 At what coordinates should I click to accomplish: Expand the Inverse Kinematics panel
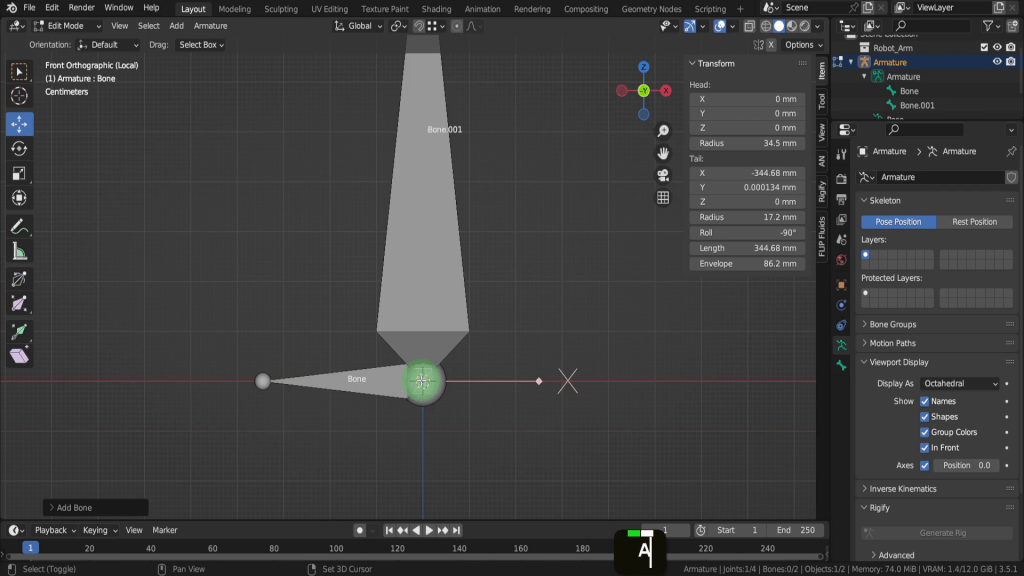(x=903, y=489)
